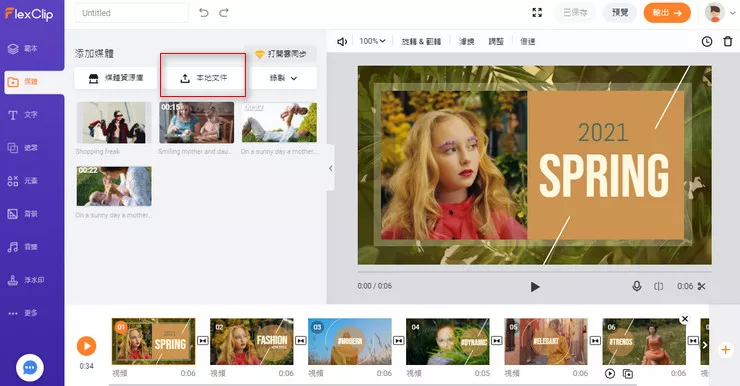The width and height of the screenshot is (740, 386).
Task: Select the top-row 'On a sunny day a mother' clip
Action: pyautogui.click(x=279, y=123)
